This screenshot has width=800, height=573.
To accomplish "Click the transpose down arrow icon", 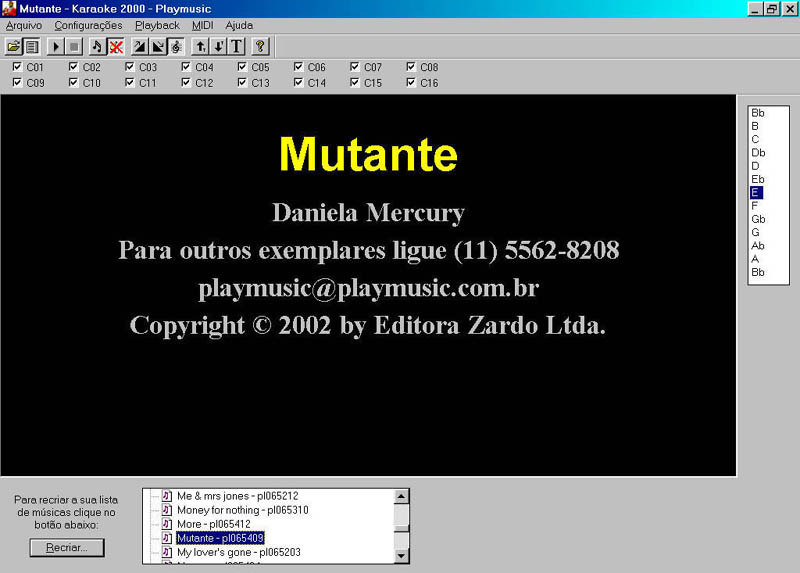I will tap(218, 47).
